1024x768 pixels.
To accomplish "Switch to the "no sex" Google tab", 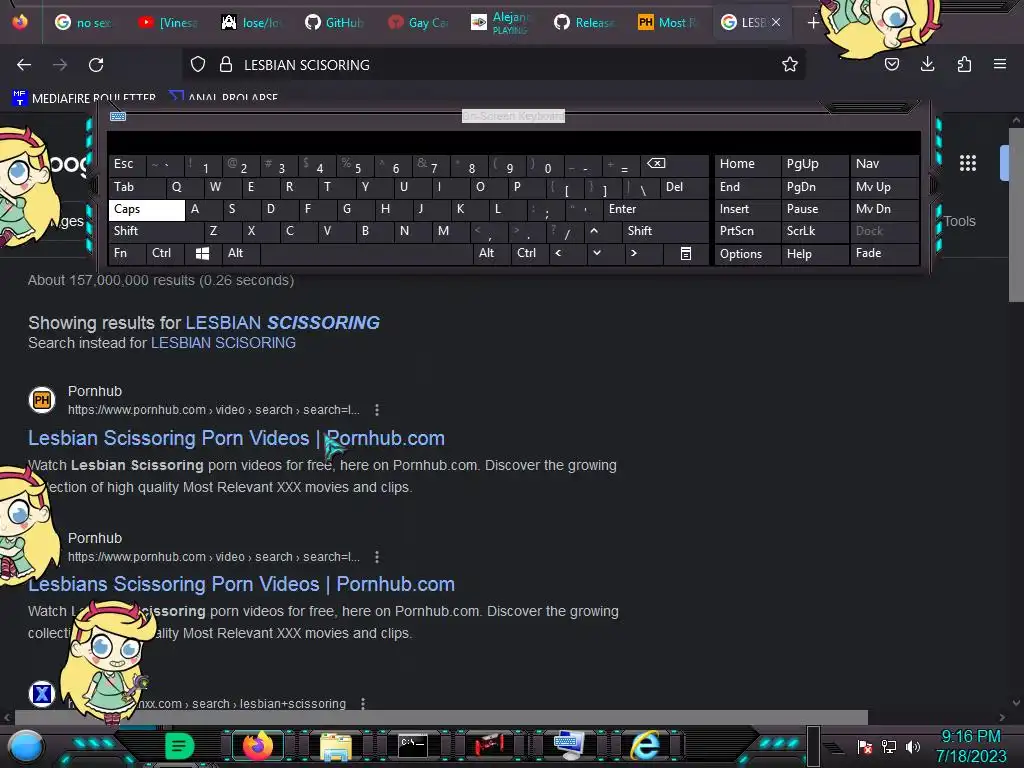I will (84, 23).
